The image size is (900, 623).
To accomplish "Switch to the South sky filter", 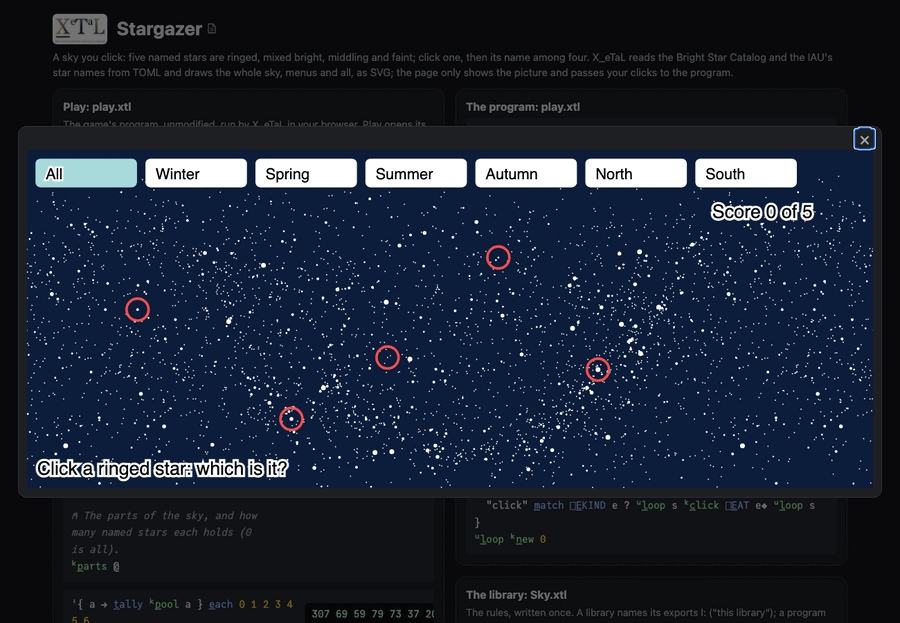I will (x=746, y=173).
